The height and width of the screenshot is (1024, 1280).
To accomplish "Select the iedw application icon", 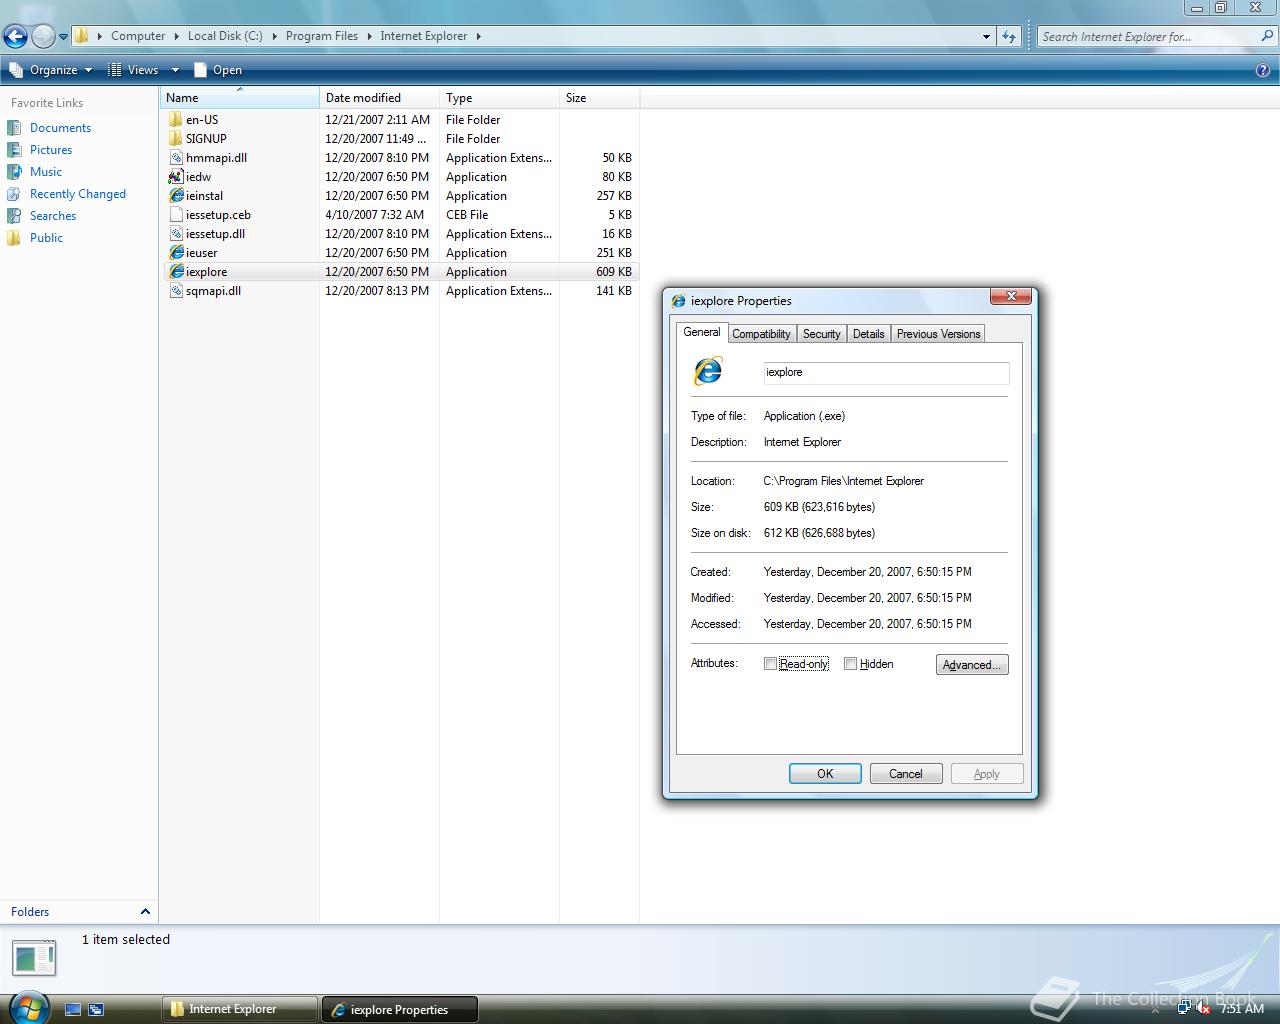I will tap(176, 177).
